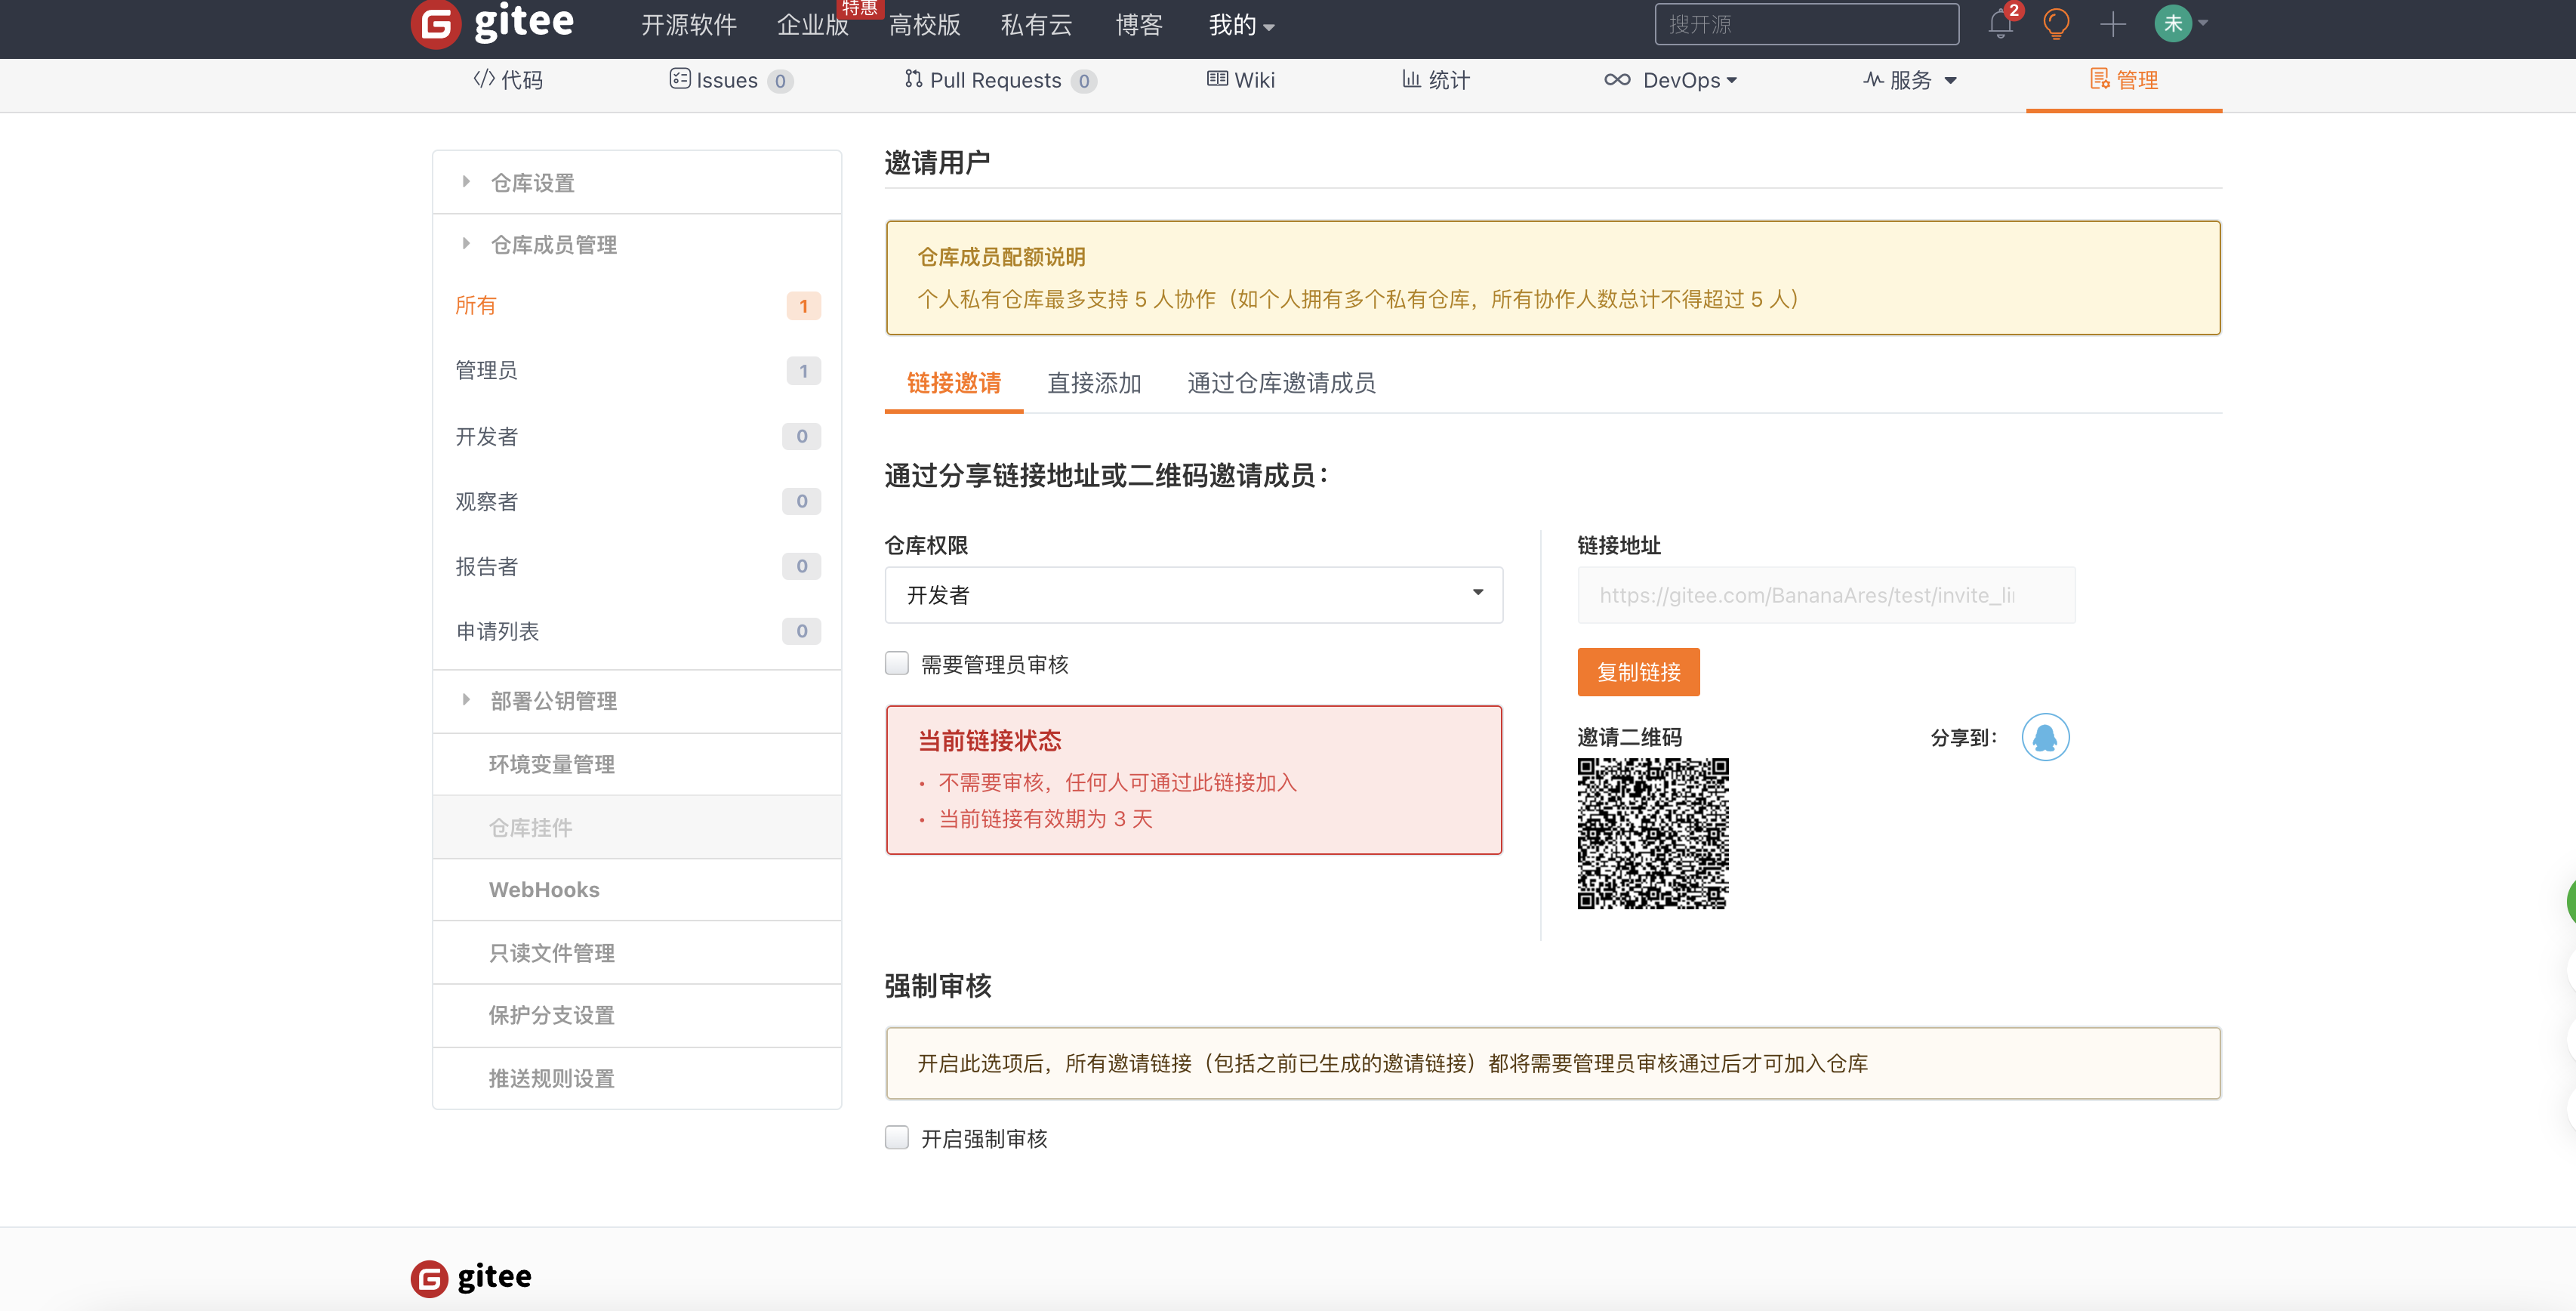Image resolution: width=2576 pixels, height=1311 pixels.
Task: Select 所有 members filter
Action: coord(637,306)
